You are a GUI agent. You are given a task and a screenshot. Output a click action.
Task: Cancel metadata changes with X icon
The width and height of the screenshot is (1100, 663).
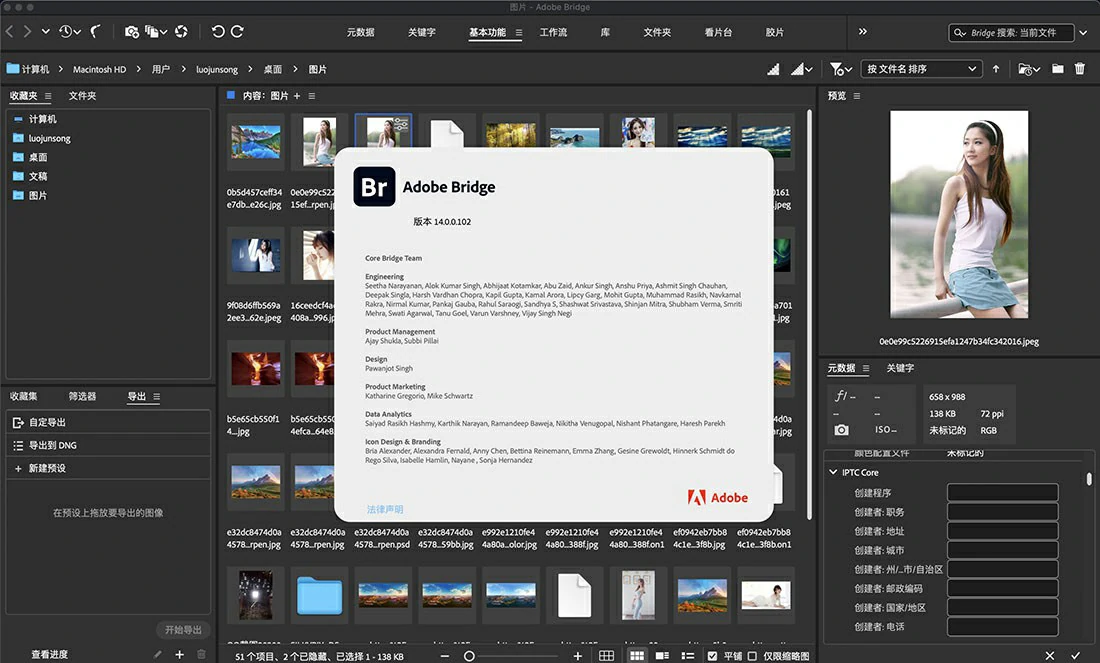pos(1049,655)
